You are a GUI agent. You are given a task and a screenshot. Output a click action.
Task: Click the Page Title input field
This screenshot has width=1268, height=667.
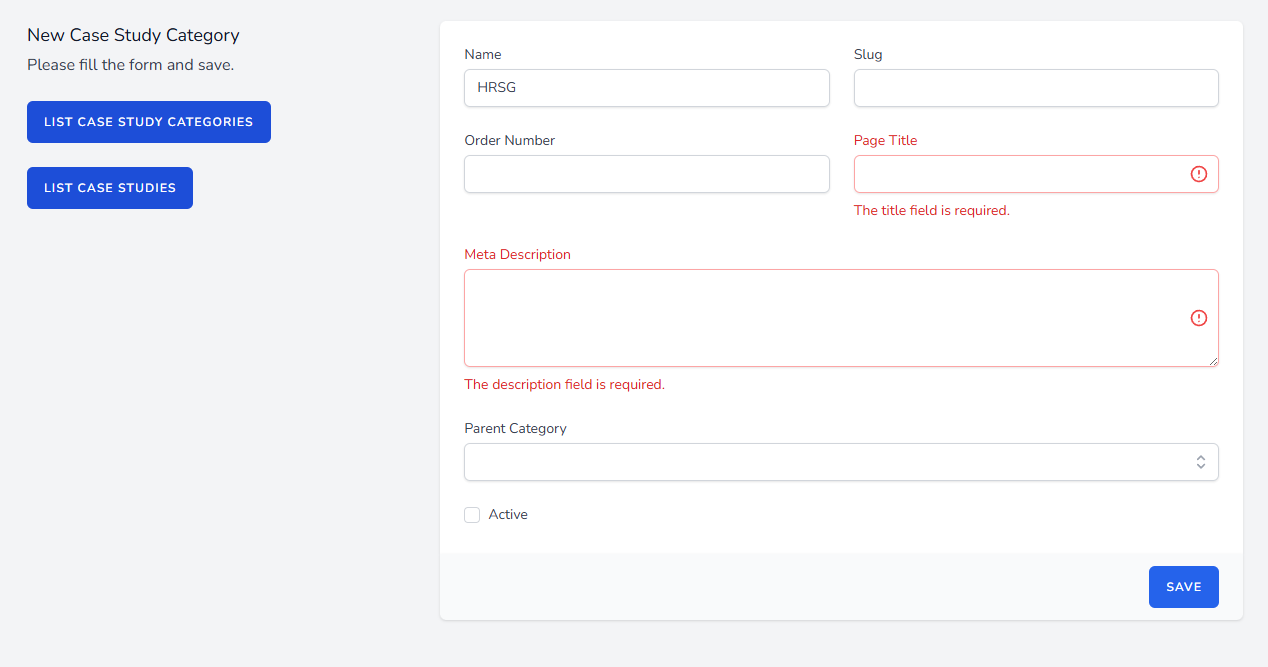1036,174
